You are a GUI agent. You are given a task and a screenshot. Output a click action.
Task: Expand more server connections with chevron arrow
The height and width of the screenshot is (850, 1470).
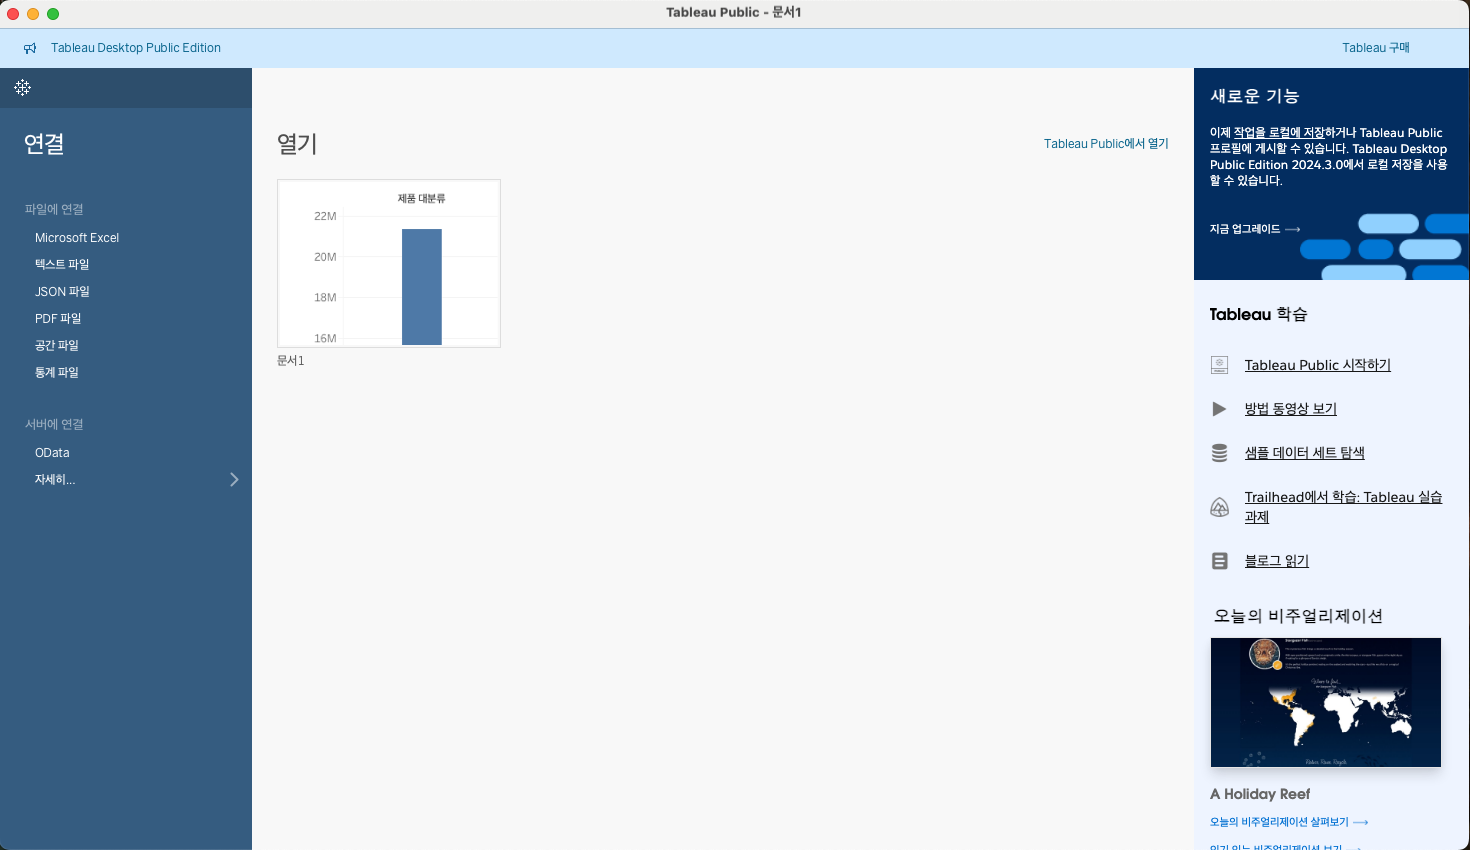coord(234,480)
